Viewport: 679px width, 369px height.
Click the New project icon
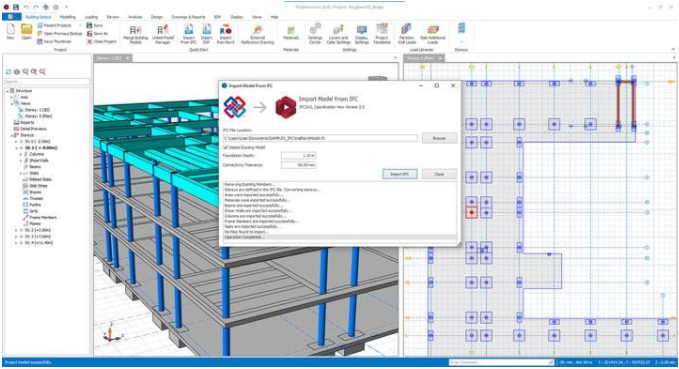10,29
